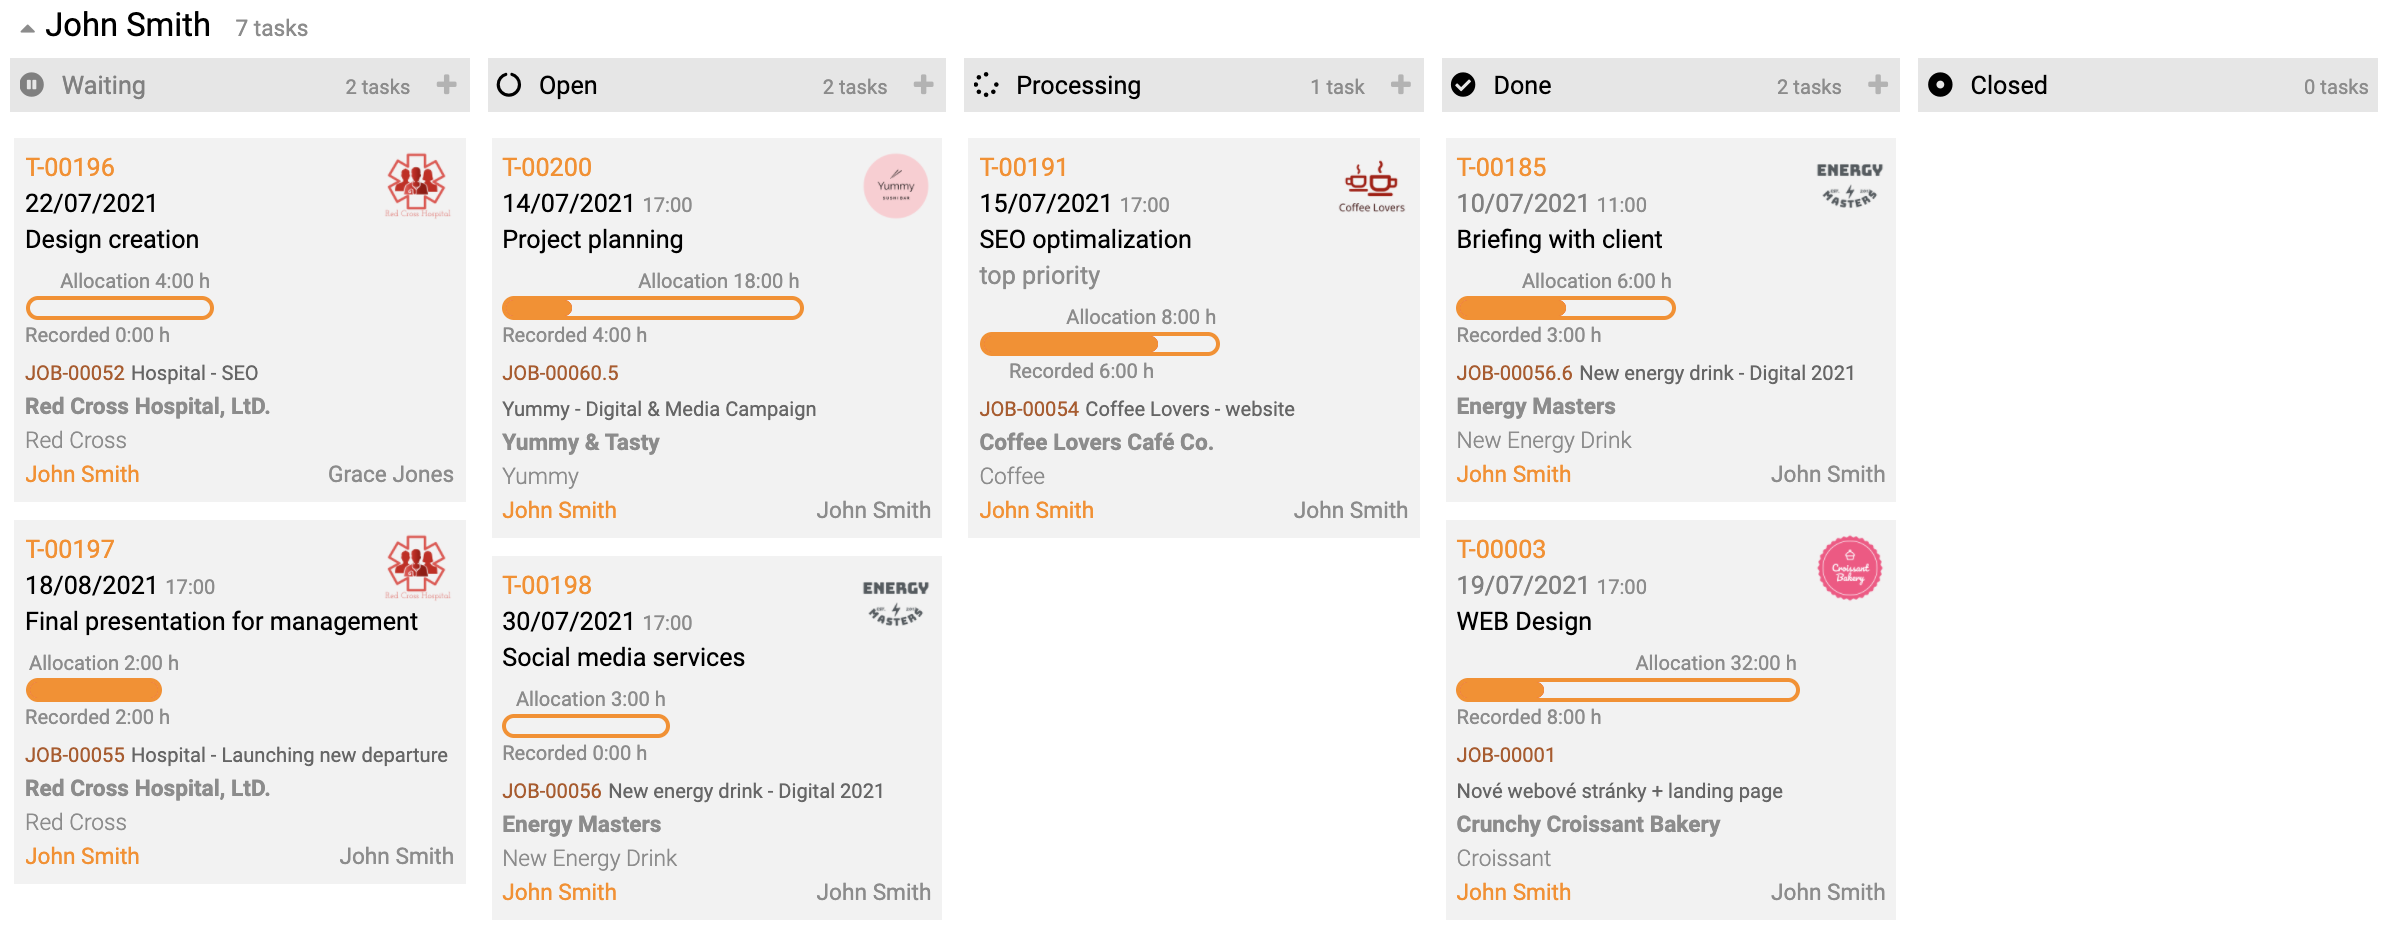Open task T-00197 link
The image size is (2386, 928).
click(70, 549)
